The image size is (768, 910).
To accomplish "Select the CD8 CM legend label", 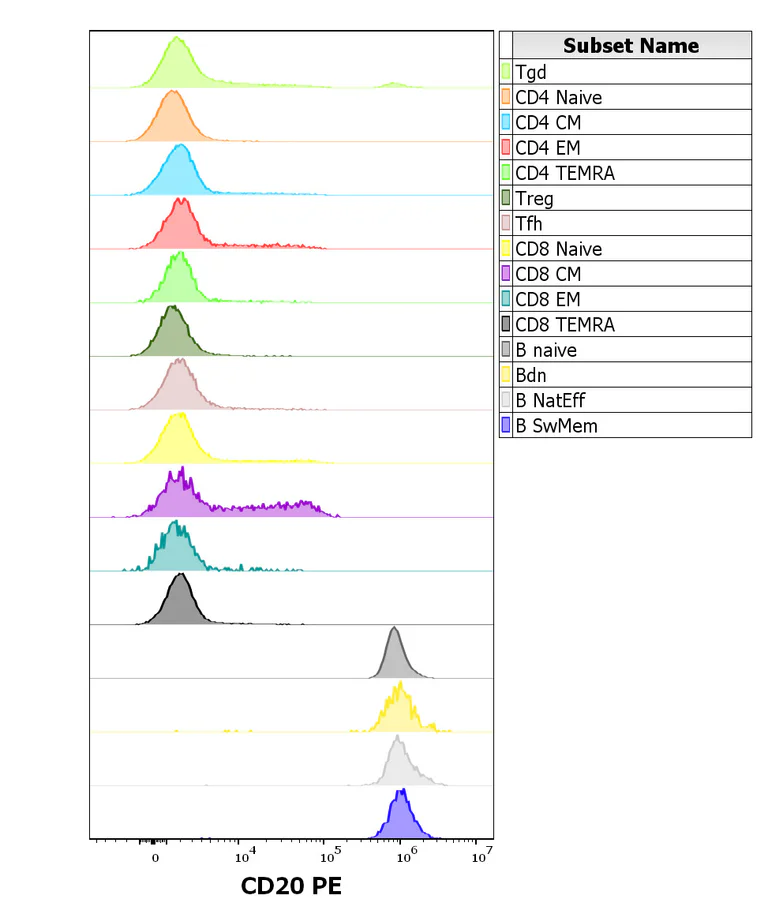I will pos(548,274).
